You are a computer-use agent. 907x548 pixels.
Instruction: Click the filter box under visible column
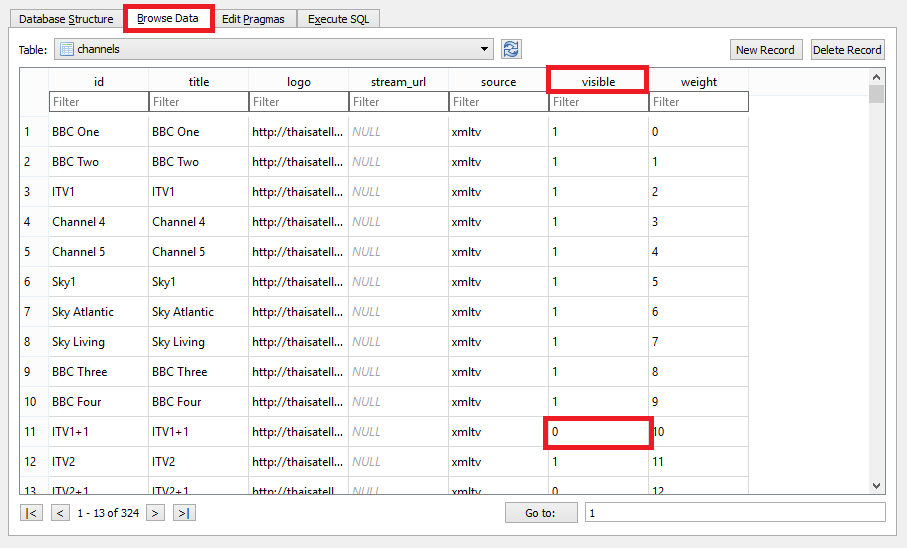(598, 102)
